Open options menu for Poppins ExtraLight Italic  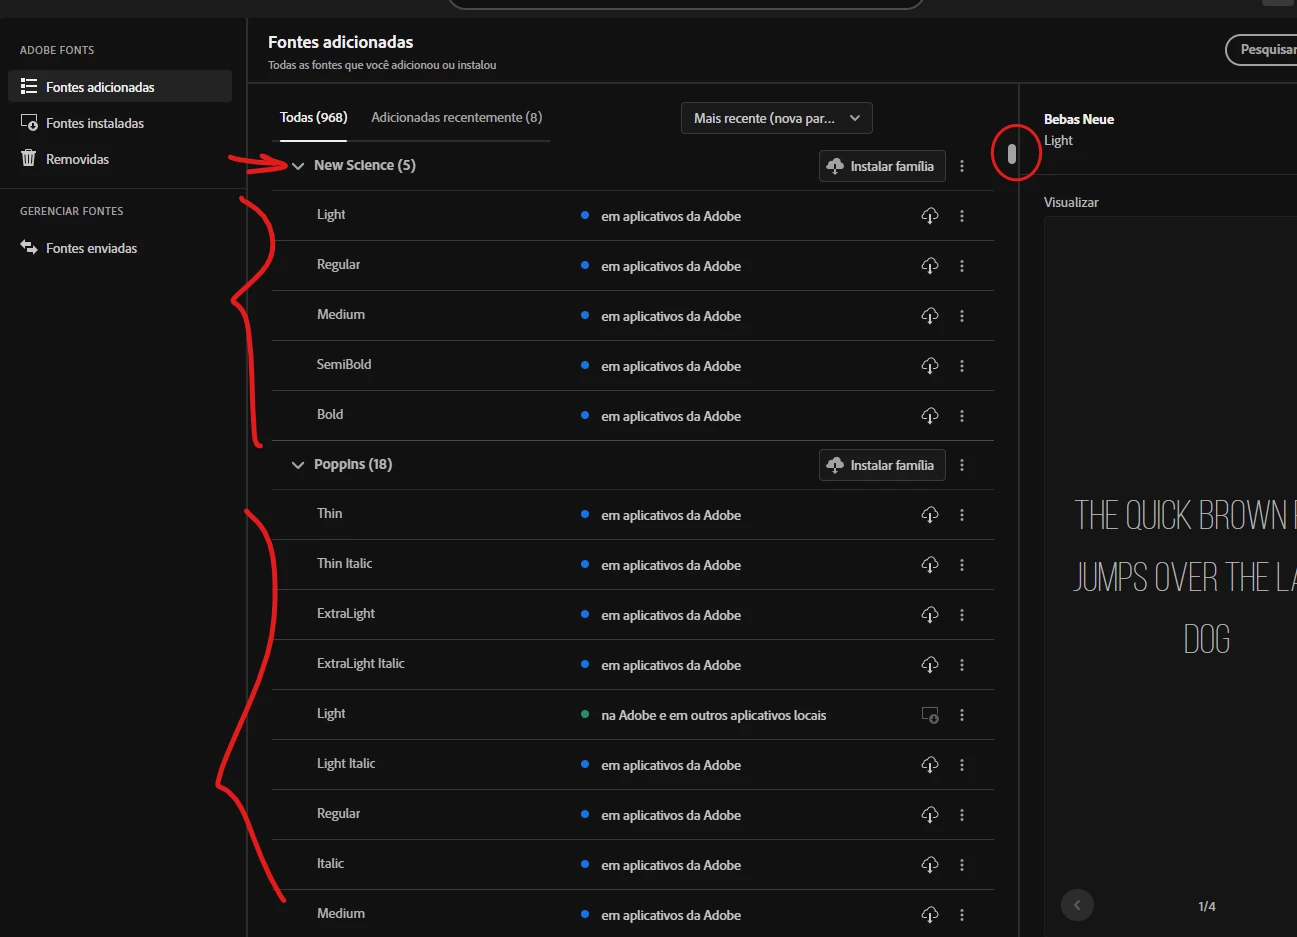[x=962, y=665]
